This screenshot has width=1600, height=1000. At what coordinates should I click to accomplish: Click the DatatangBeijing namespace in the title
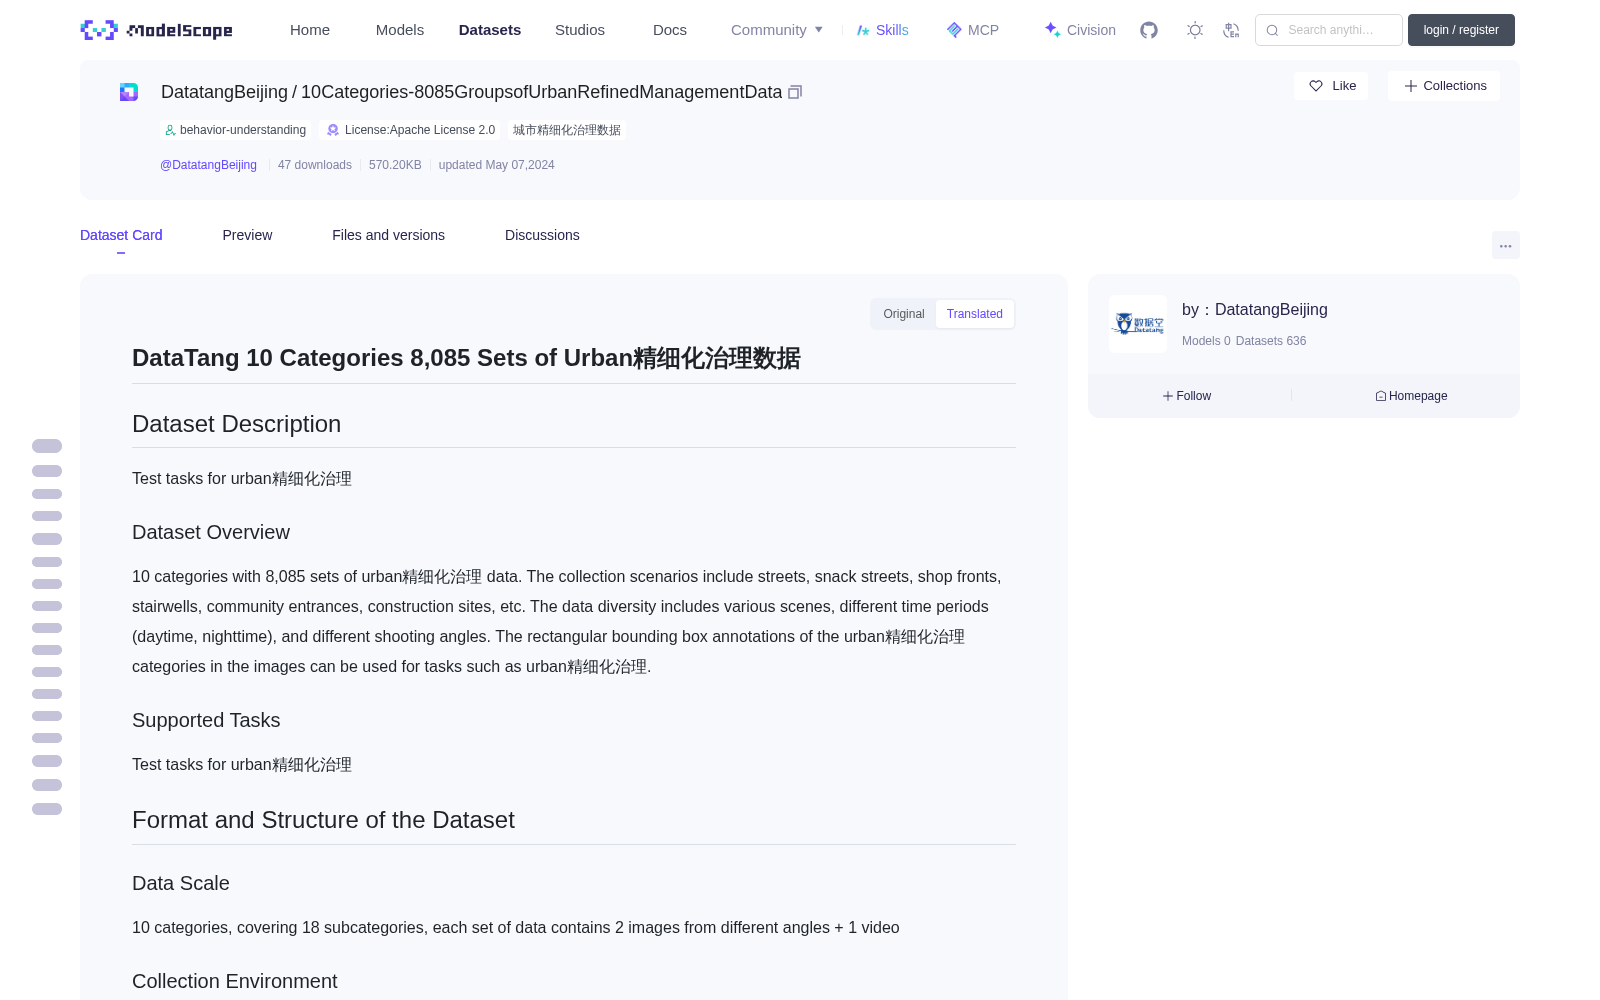pos(224,92)
